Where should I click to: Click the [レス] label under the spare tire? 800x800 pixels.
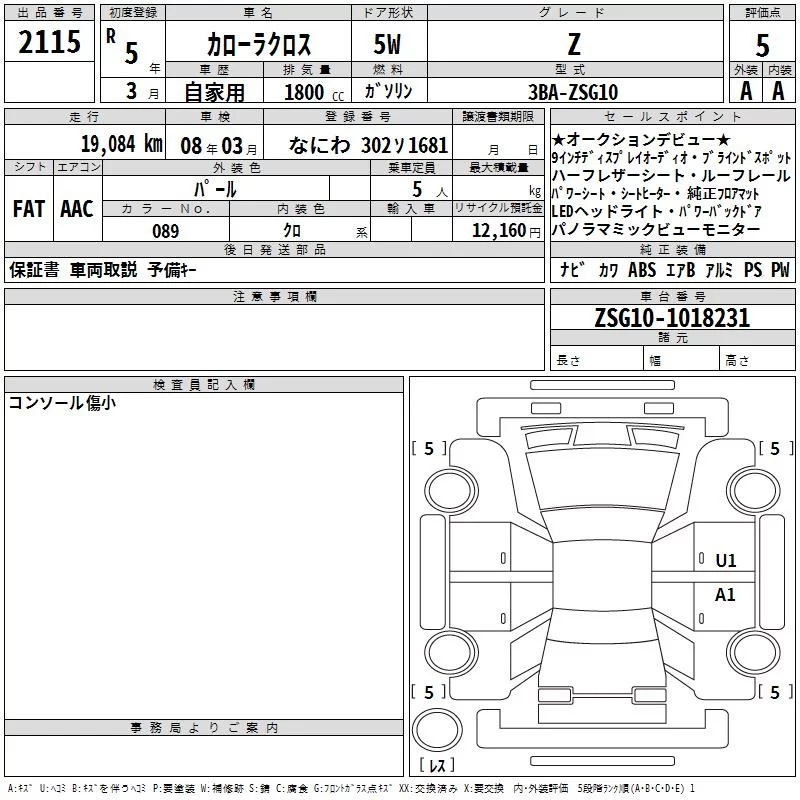tap(437, 765)
